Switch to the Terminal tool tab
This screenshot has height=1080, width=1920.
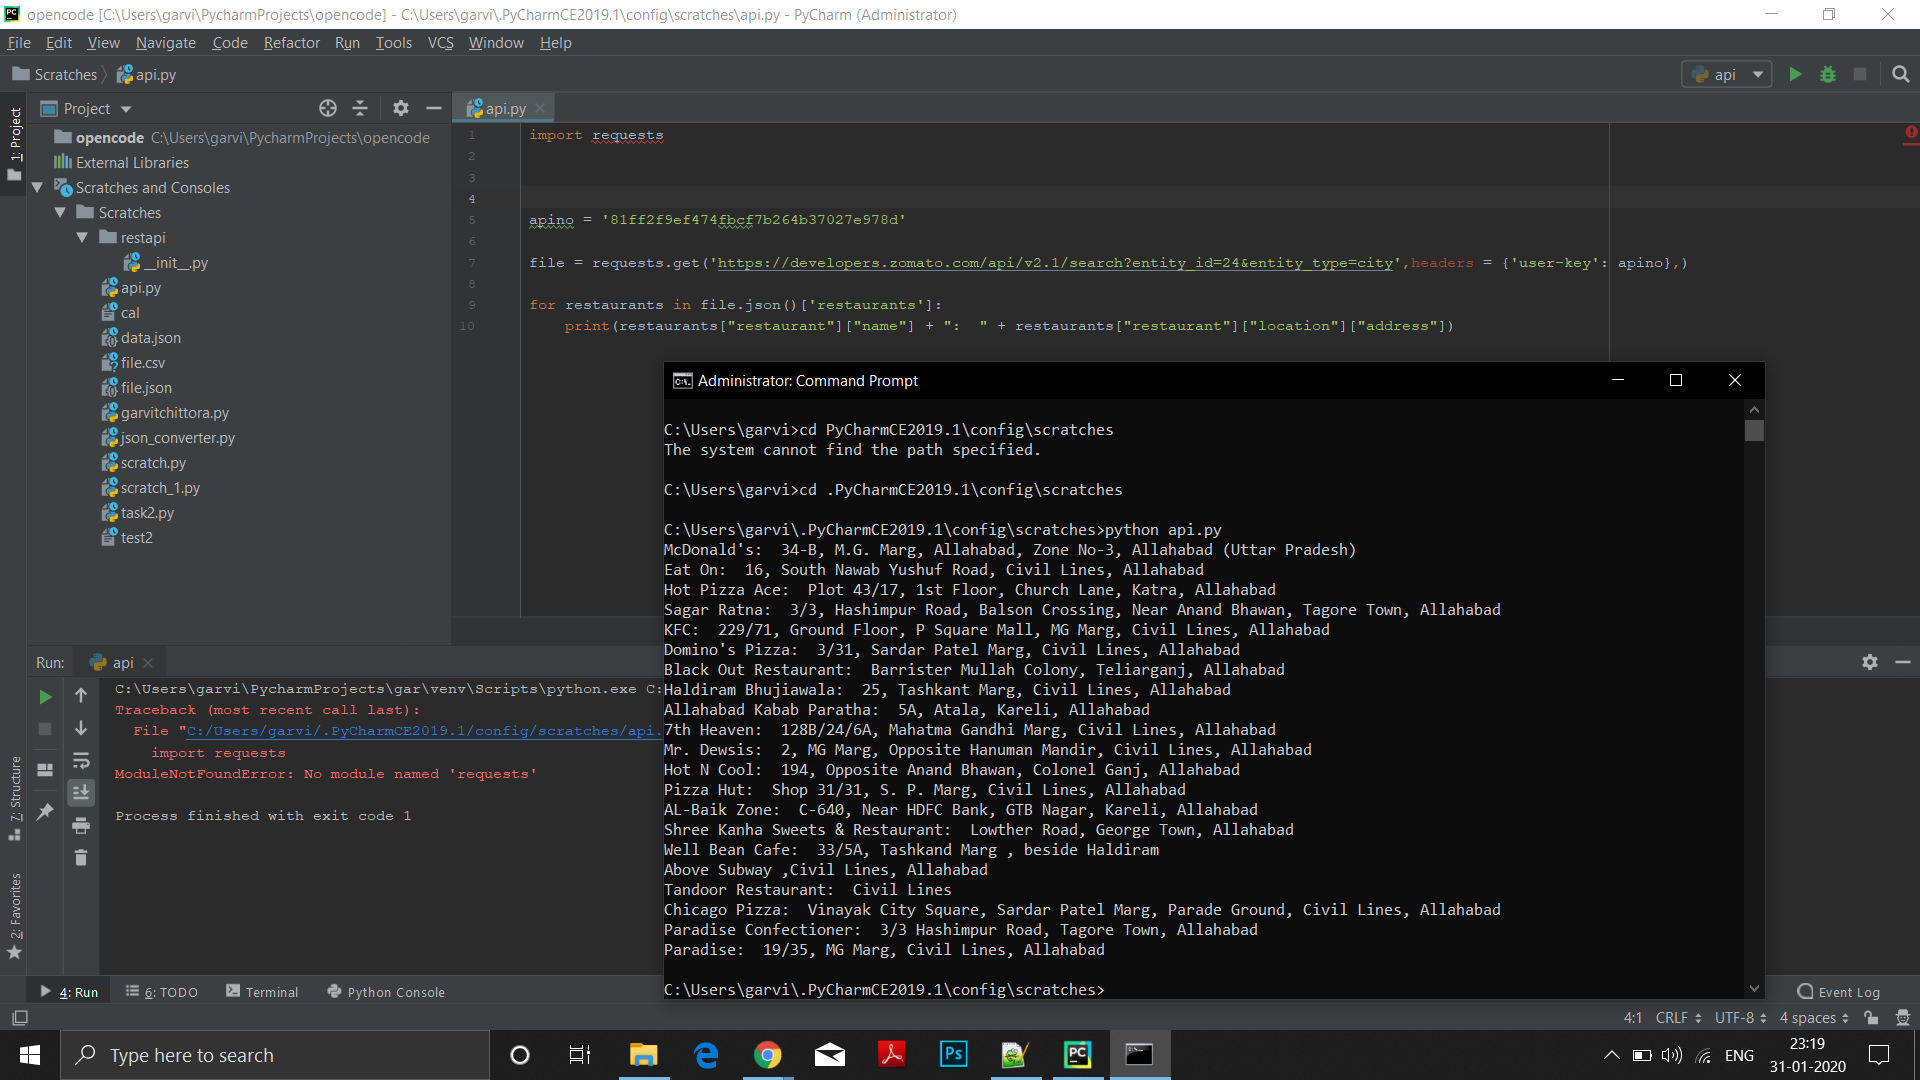click(262, 992)
